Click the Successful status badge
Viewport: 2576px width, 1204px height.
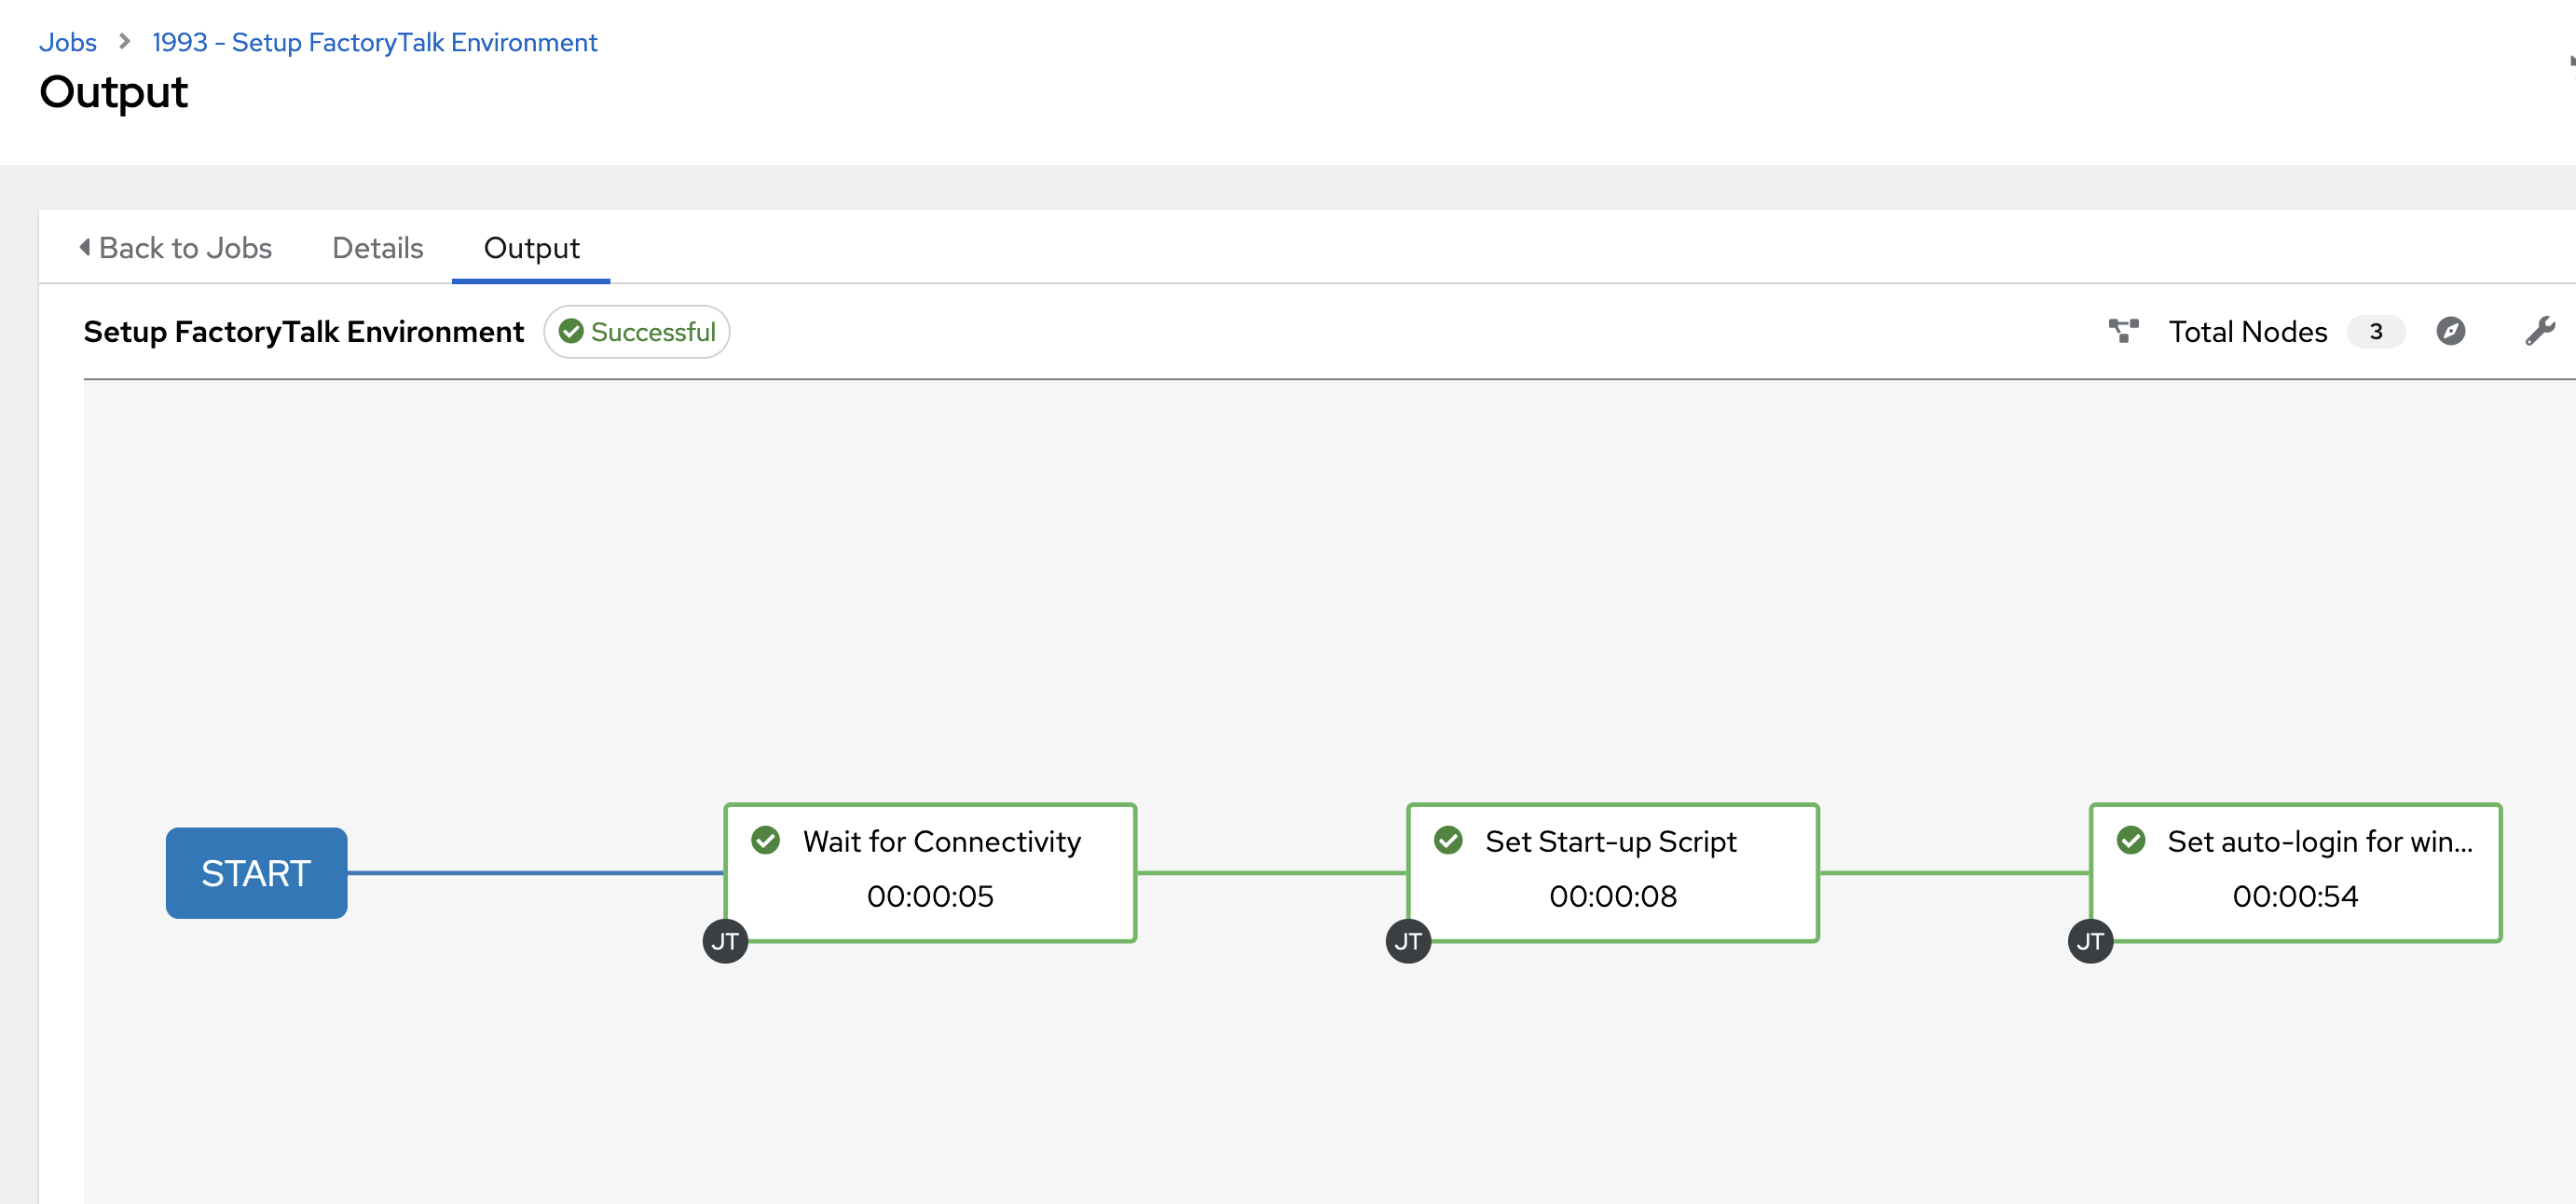[637, 332]
